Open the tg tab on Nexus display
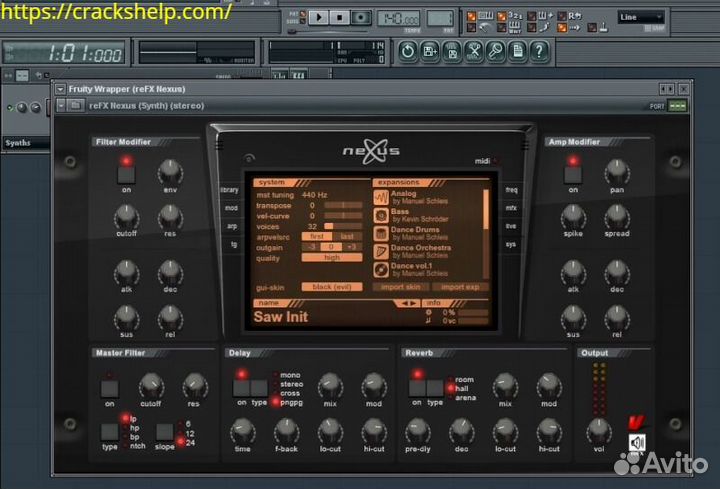The height and width of the screenshot is (489, 720). [234, 245]
